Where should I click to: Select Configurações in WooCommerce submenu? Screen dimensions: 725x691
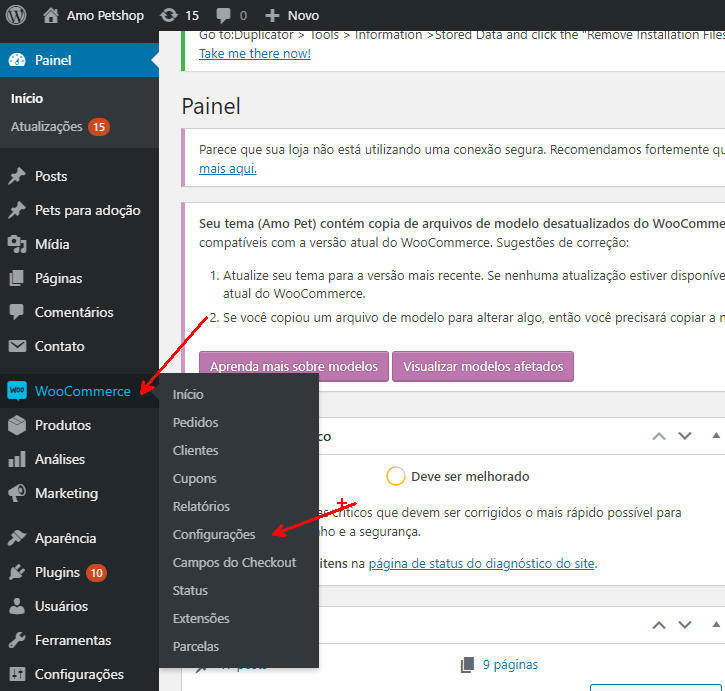coord(214,534)
